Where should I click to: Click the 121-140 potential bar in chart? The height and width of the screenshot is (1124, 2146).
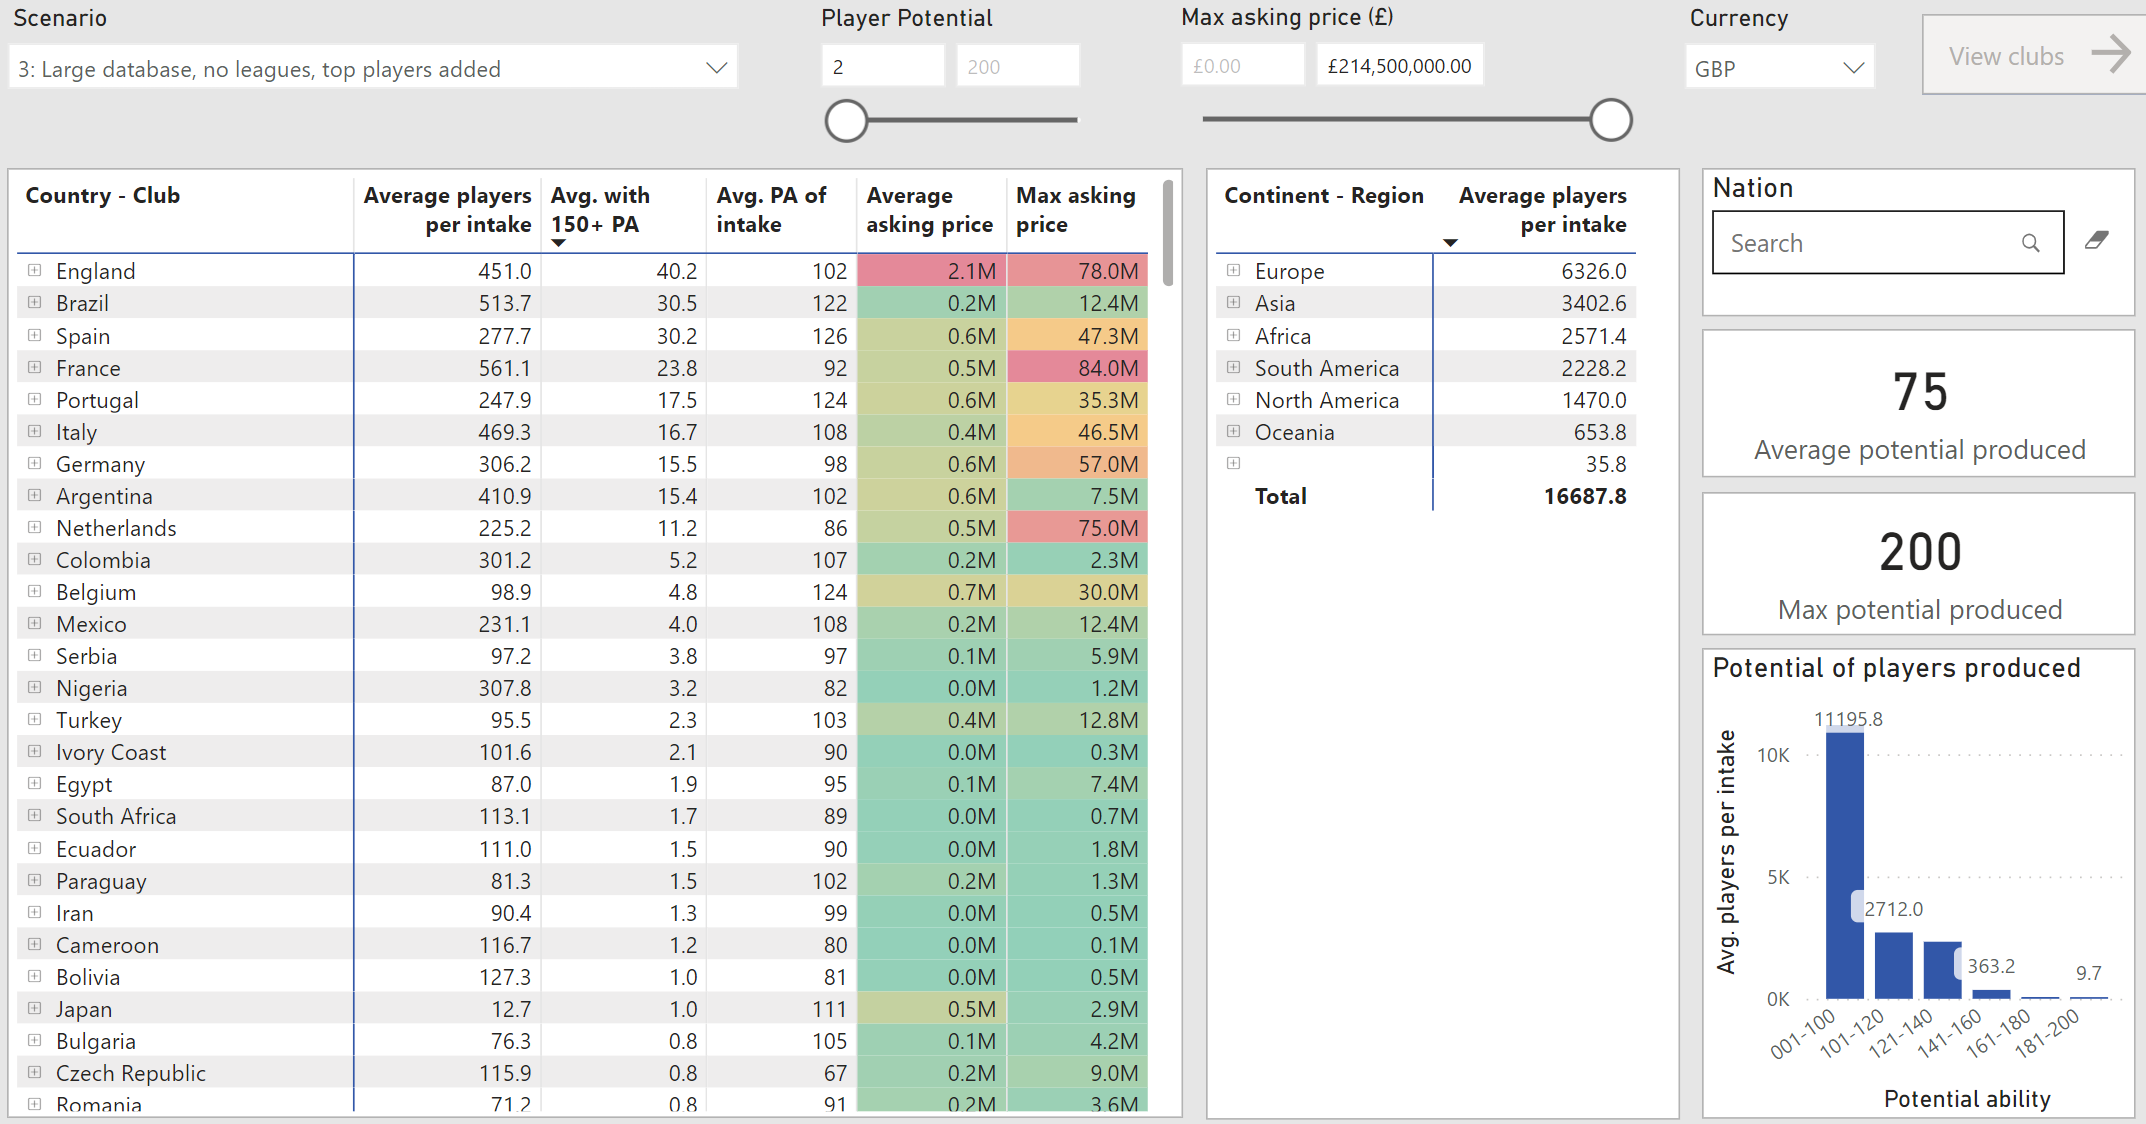tap(1942, 970)
